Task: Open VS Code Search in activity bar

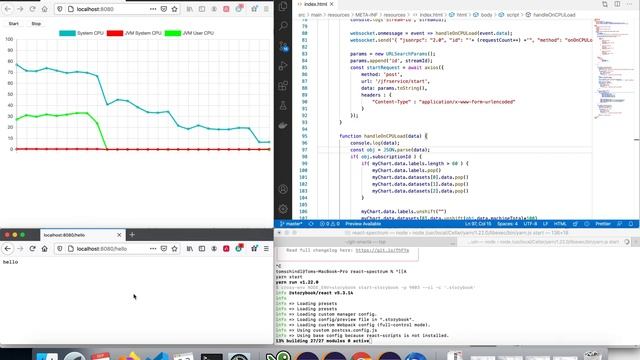Action: (283, 26)
